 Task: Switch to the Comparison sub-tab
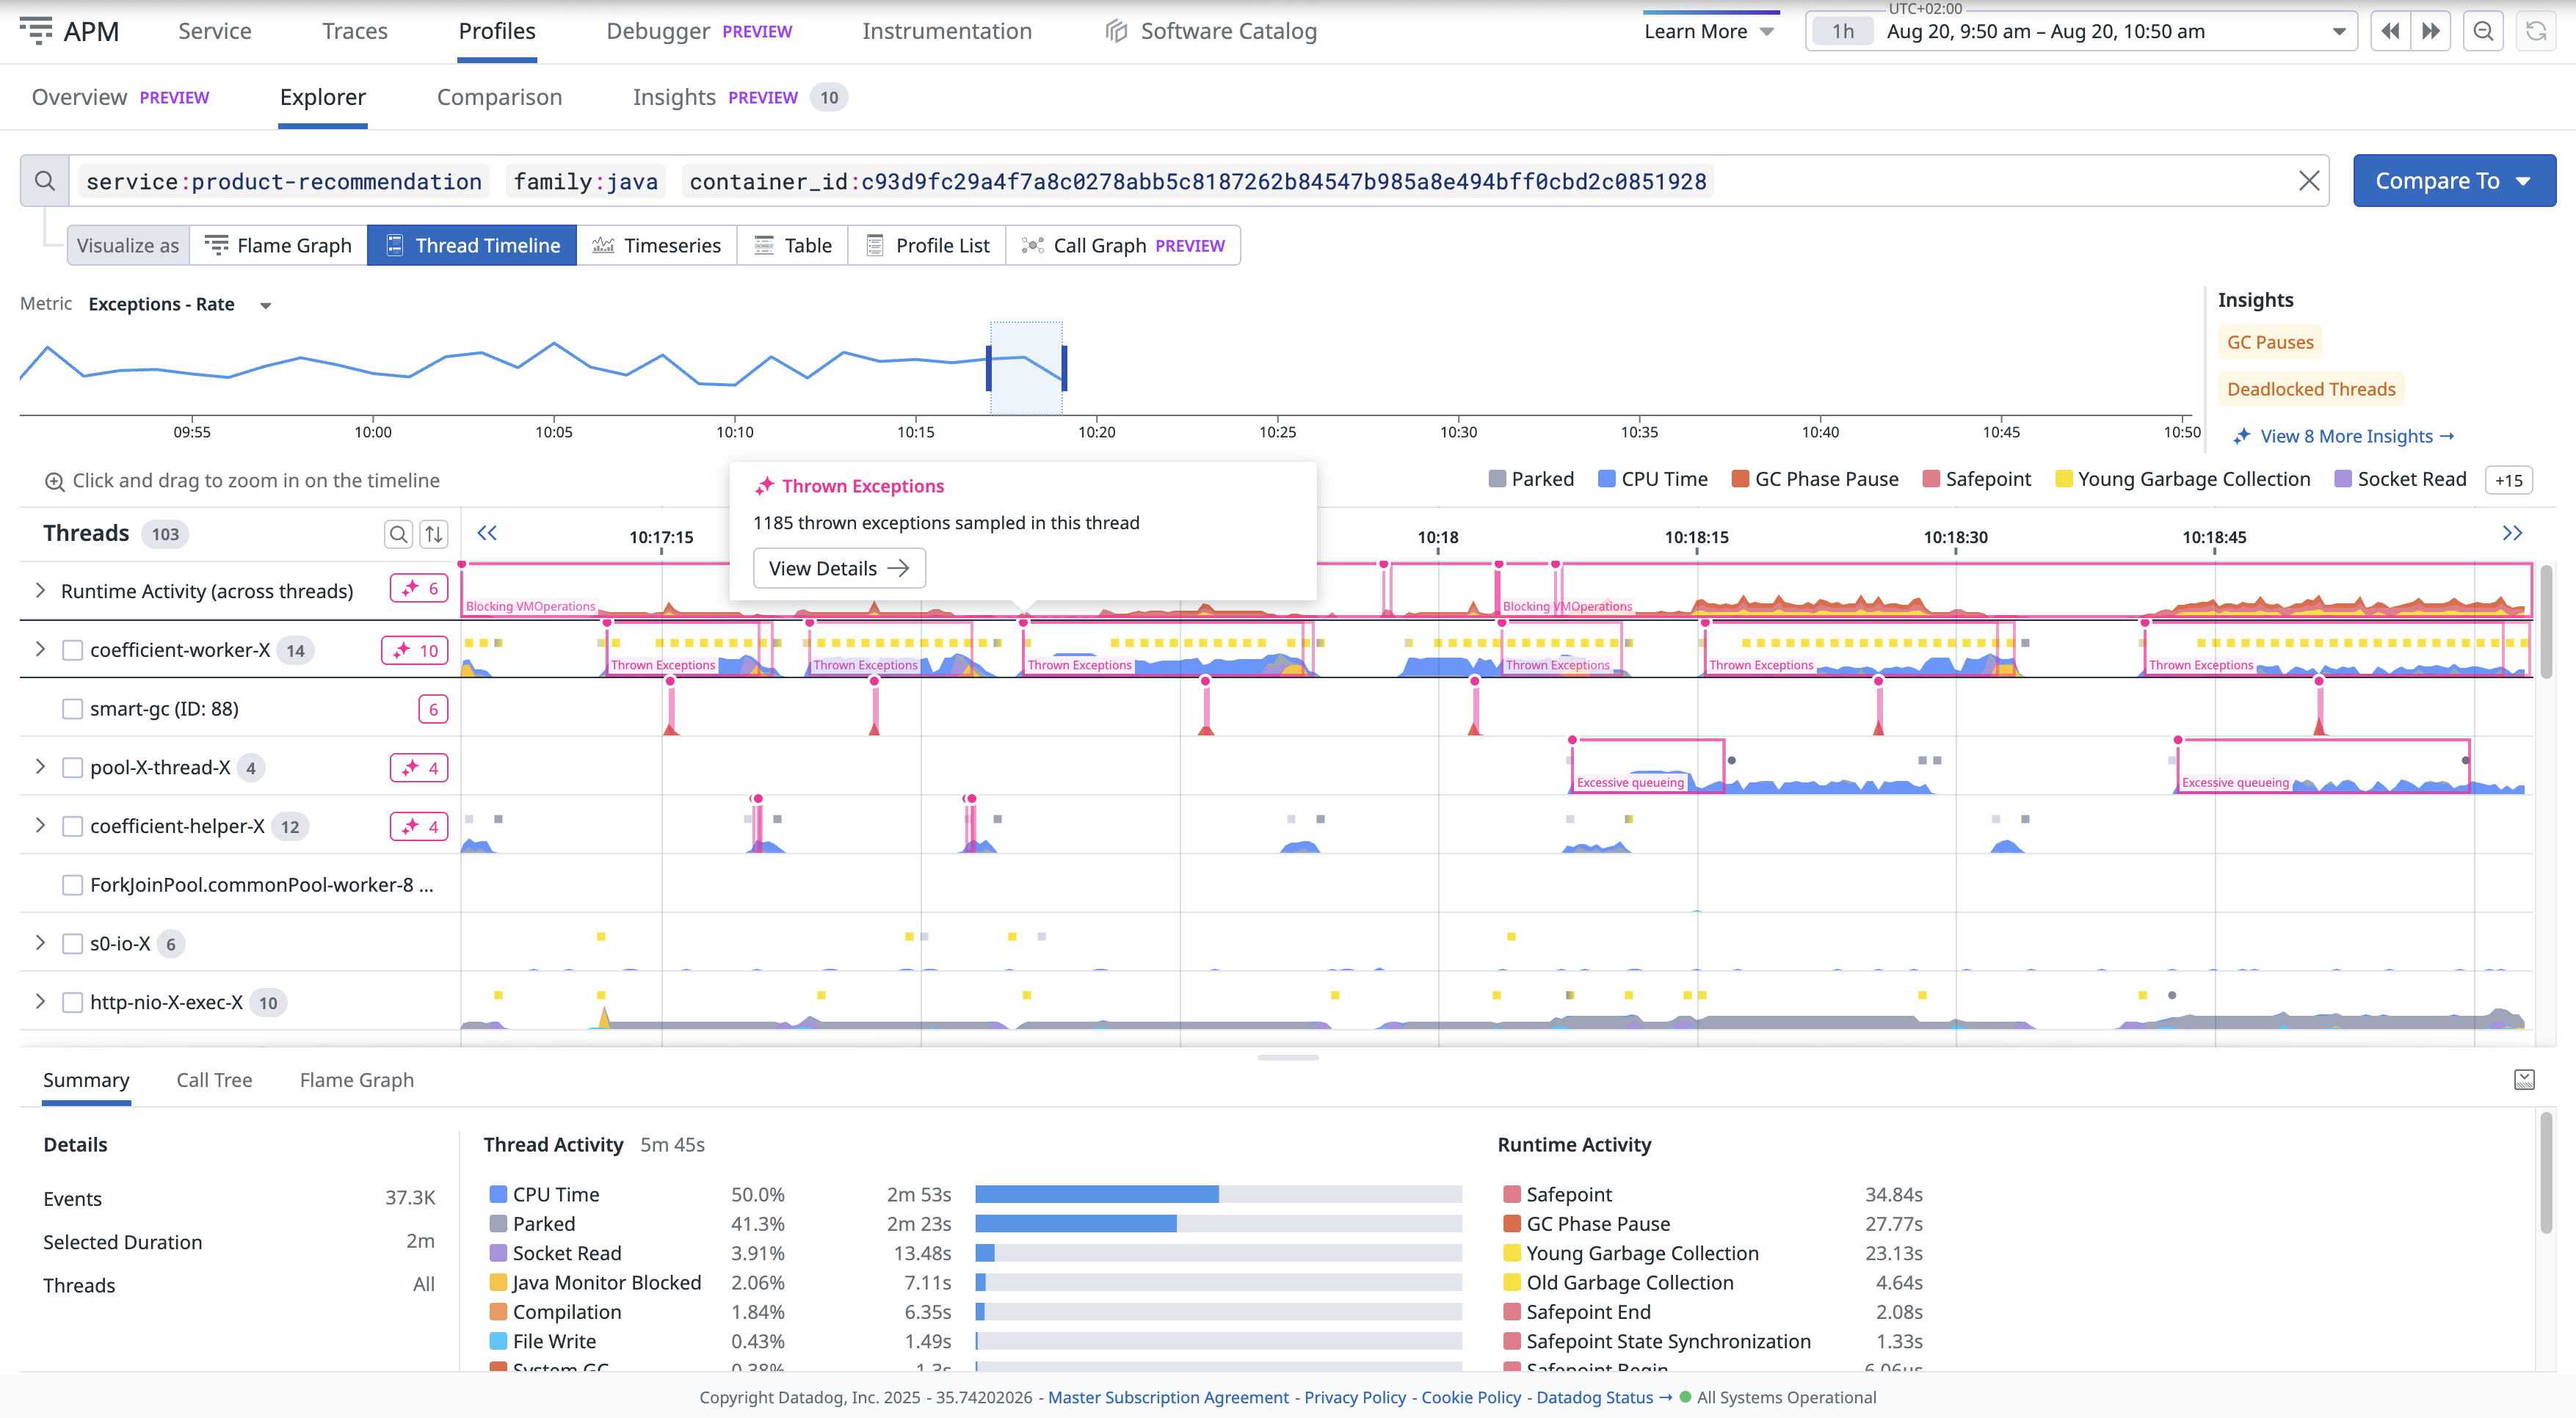coord(499,97)
